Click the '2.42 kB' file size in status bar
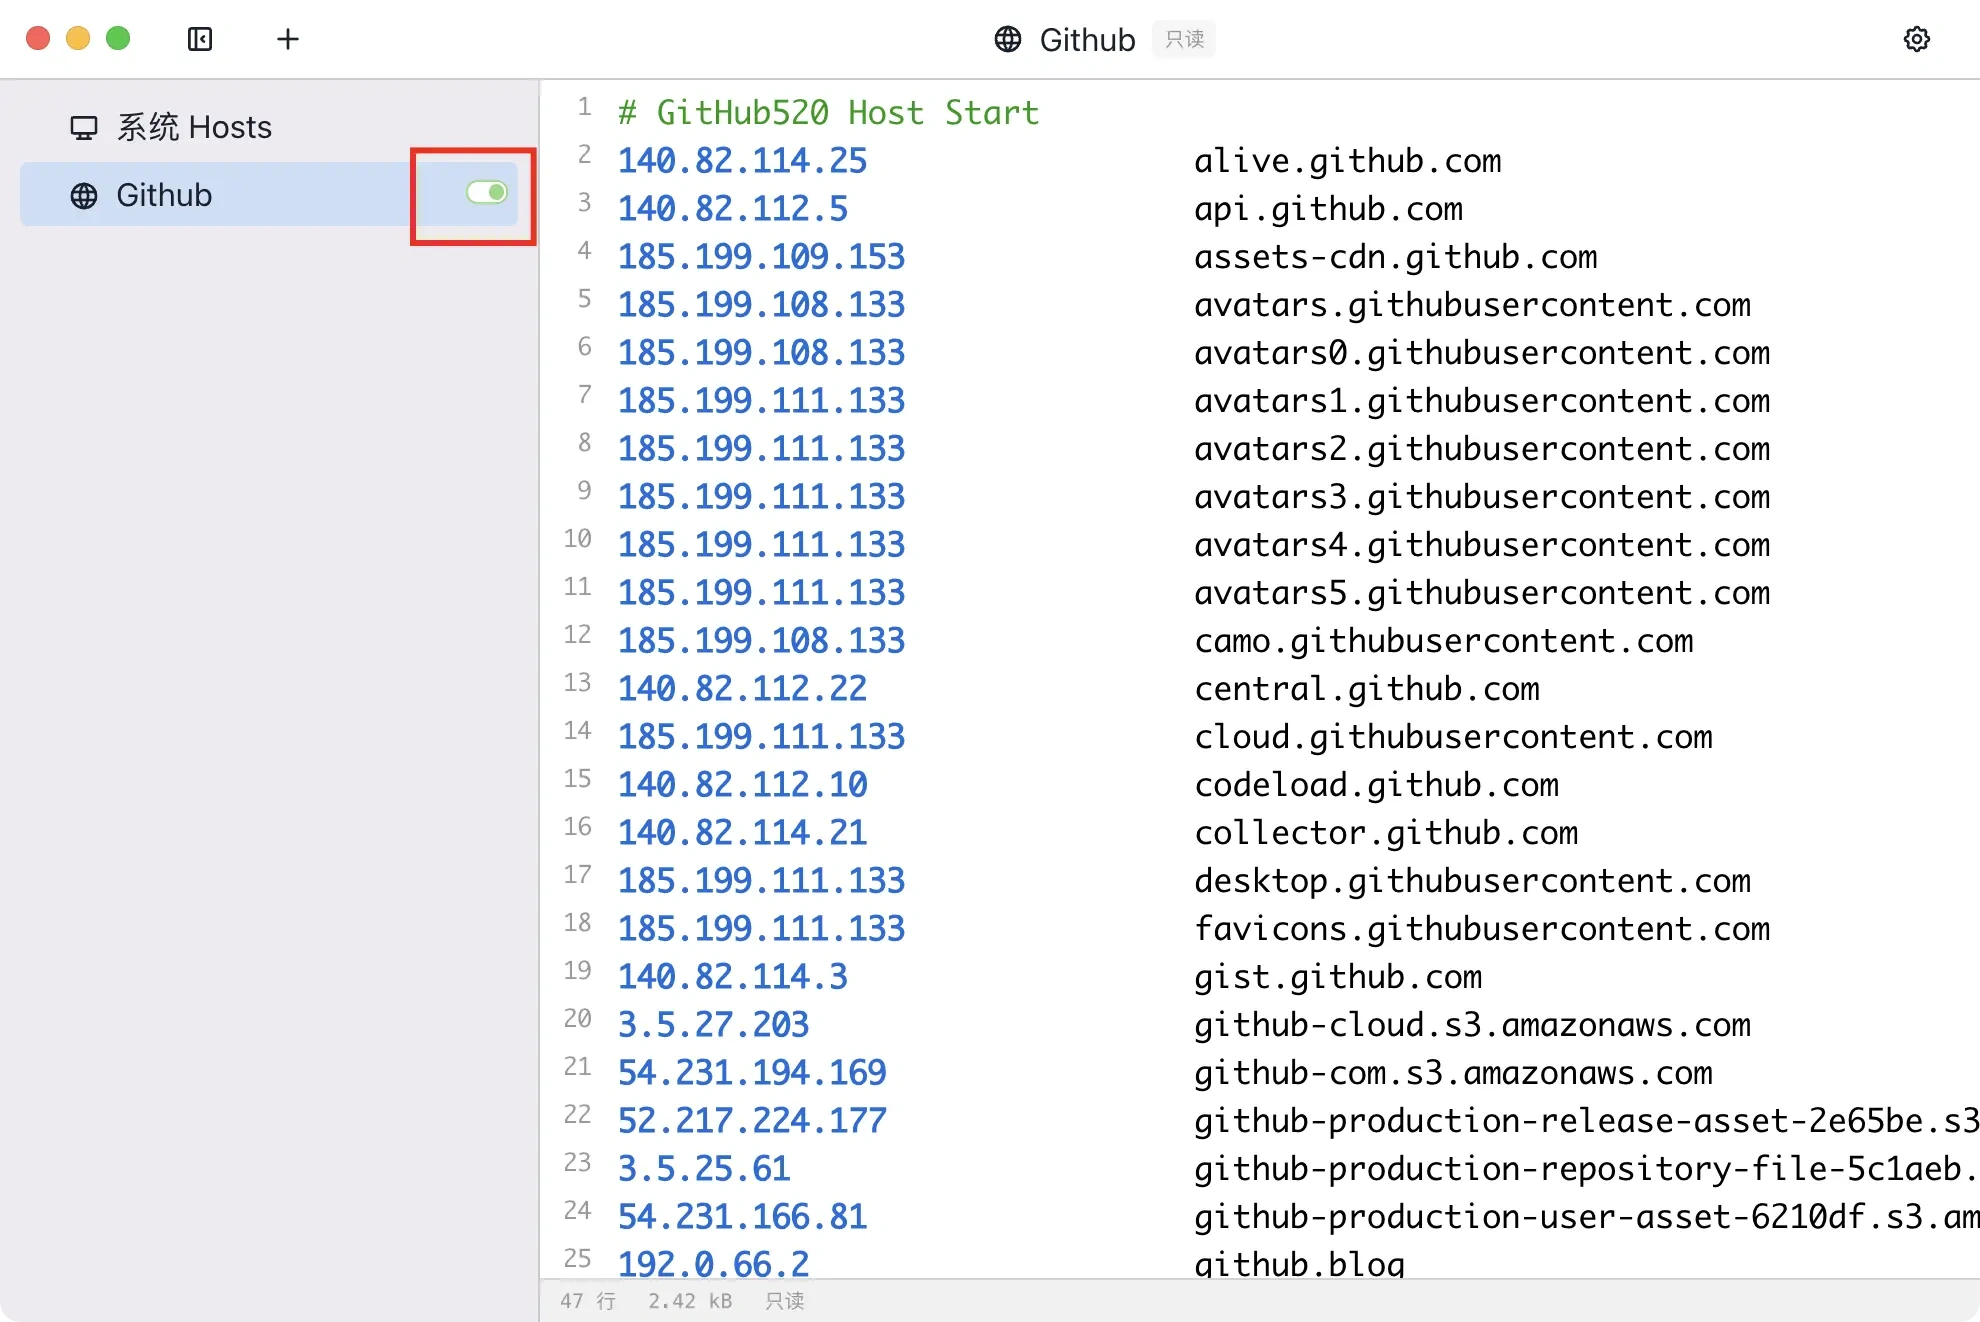This screenshot has width=1980, height=1322. (690, 1301)
